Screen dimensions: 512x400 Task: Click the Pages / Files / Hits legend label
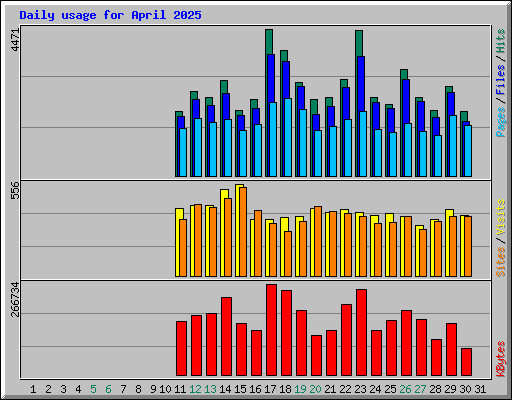pyautogui.click(x=501, y=83)
